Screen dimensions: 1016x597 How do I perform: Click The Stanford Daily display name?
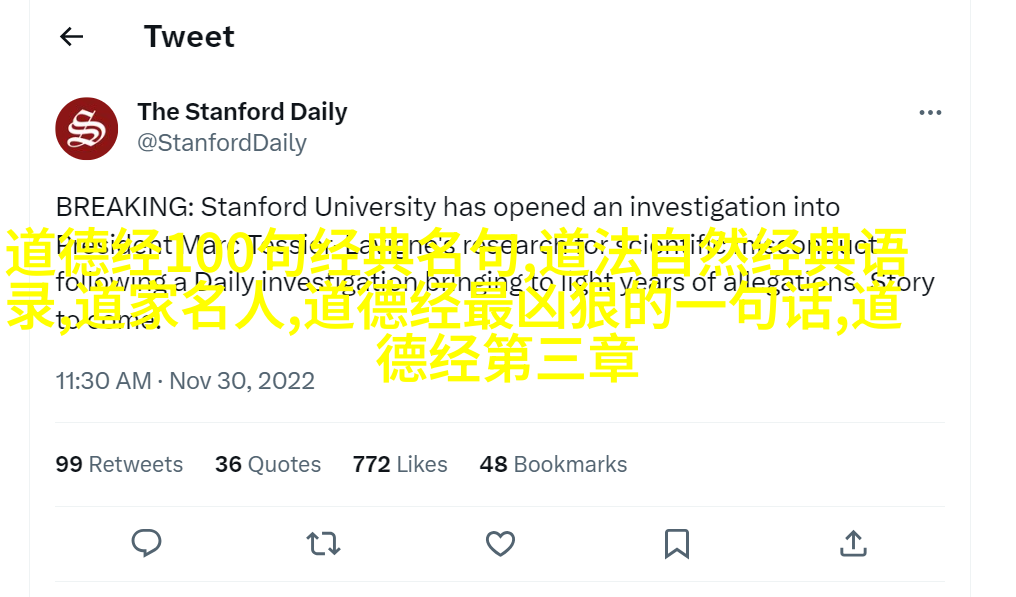(x=242, y=112)
